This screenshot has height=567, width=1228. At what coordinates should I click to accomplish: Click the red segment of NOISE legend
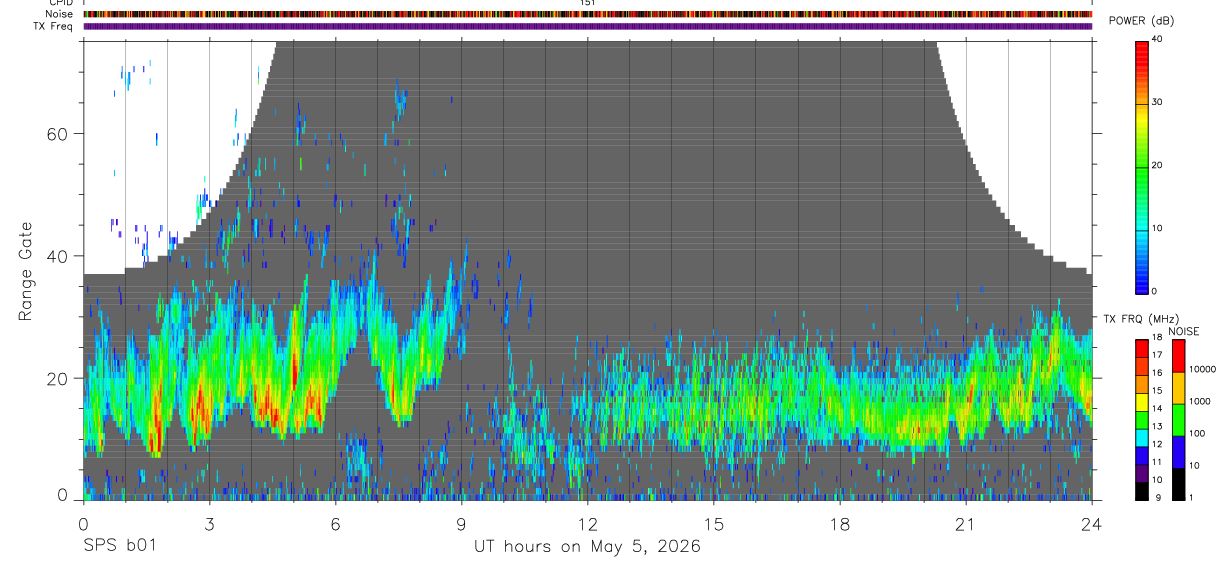click(x=1178, y=356)
